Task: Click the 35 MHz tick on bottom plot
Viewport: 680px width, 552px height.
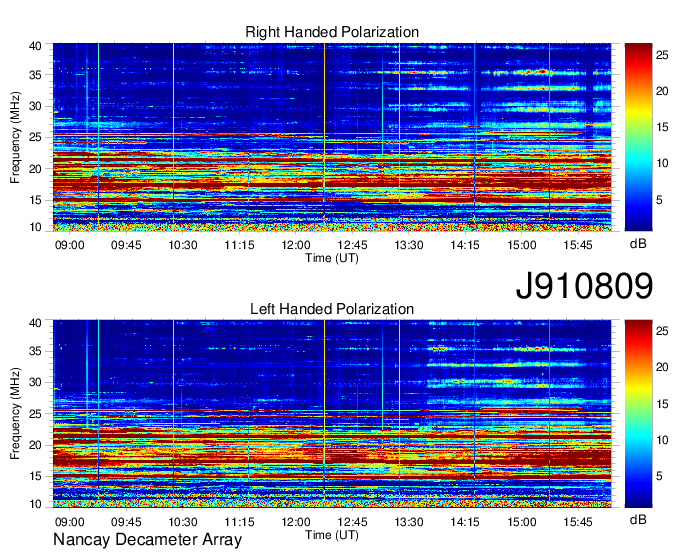Action: (35, 351)
